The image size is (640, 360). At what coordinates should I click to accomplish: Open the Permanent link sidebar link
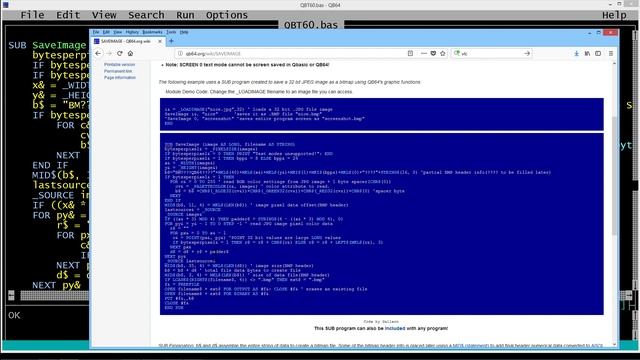[118, 71]
